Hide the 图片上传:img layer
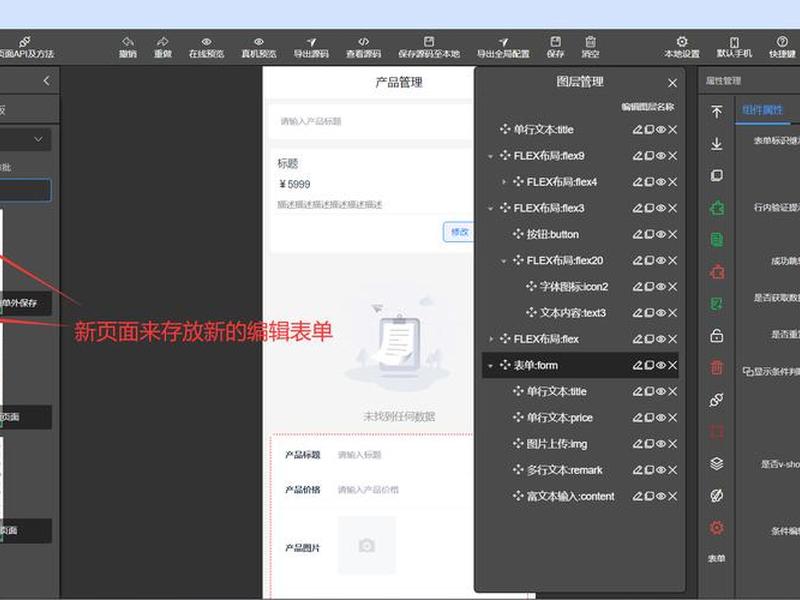Viewport: 800px width, 600px height. (661, 444)
